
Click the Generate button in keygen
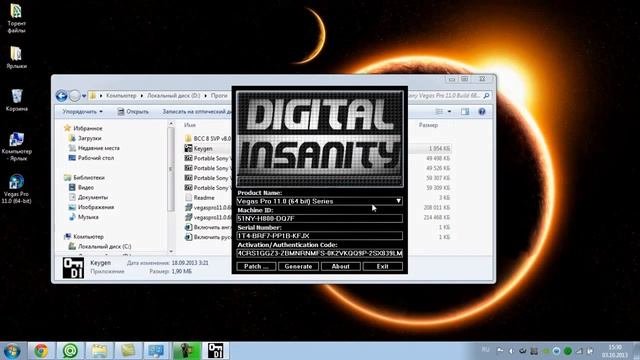[x=298, y=267]
